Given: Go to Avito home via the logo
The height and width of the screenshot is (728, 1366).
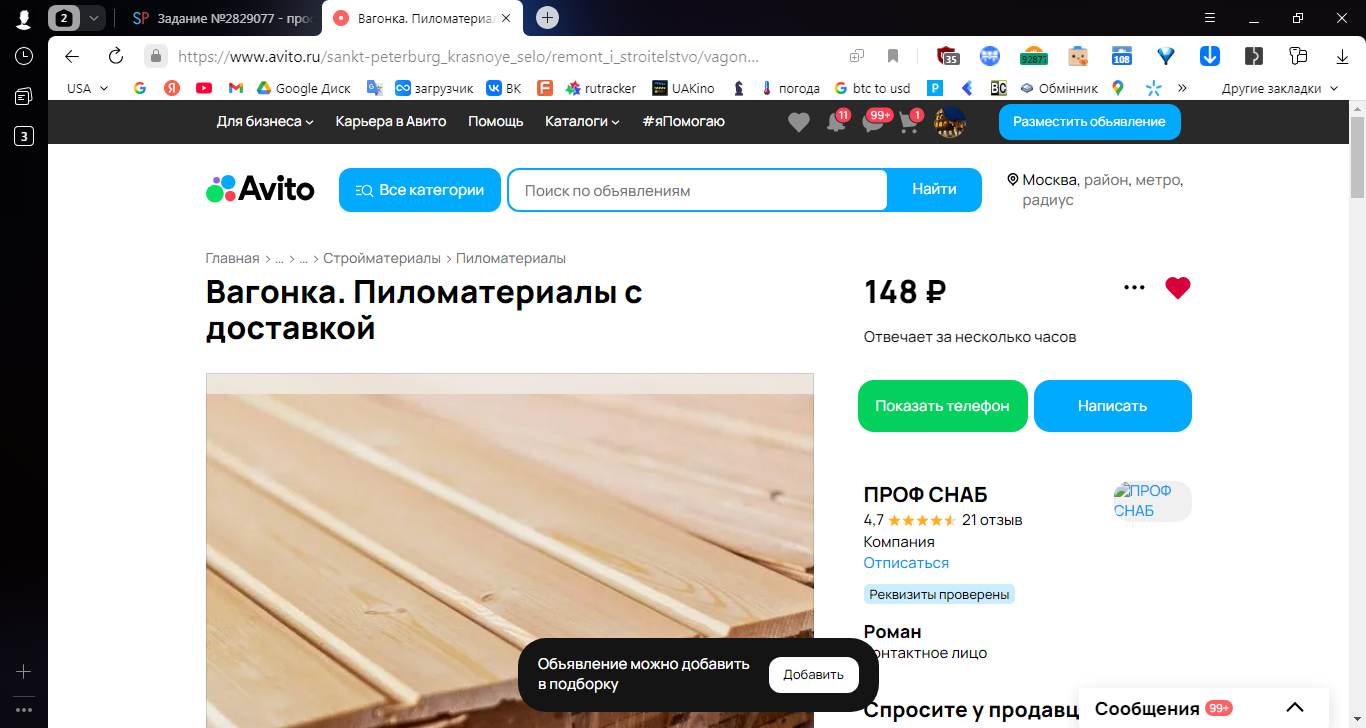Looking at the screenshot, I should pyautogui.click(x=260, y=189).
